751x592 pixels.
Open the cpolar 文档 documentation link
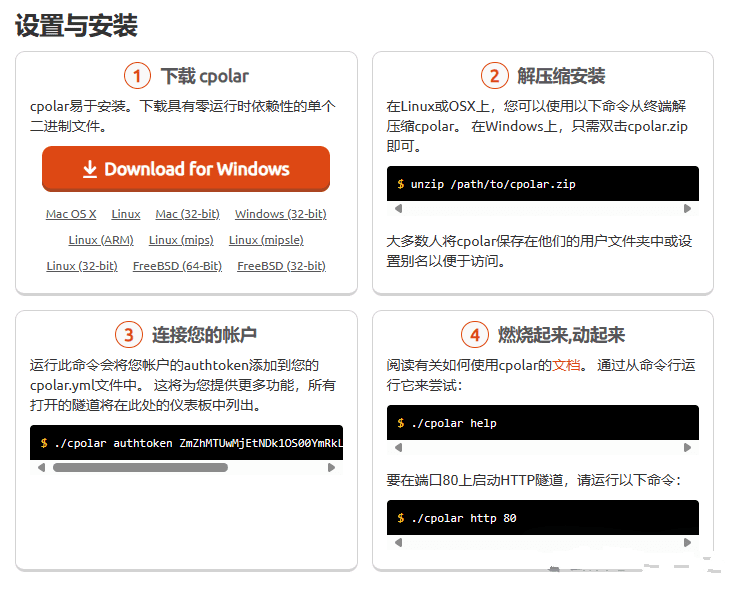566,365
